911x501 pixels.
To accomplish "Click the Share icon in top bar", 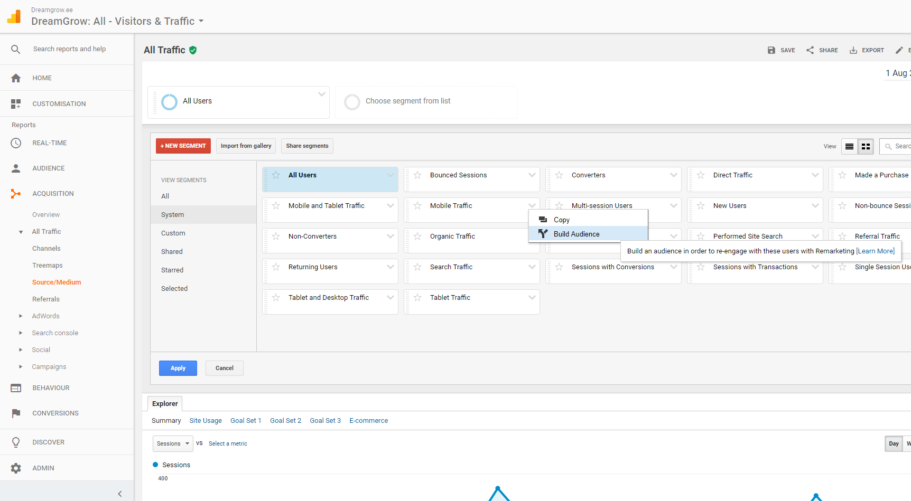I will pos(810,50).
